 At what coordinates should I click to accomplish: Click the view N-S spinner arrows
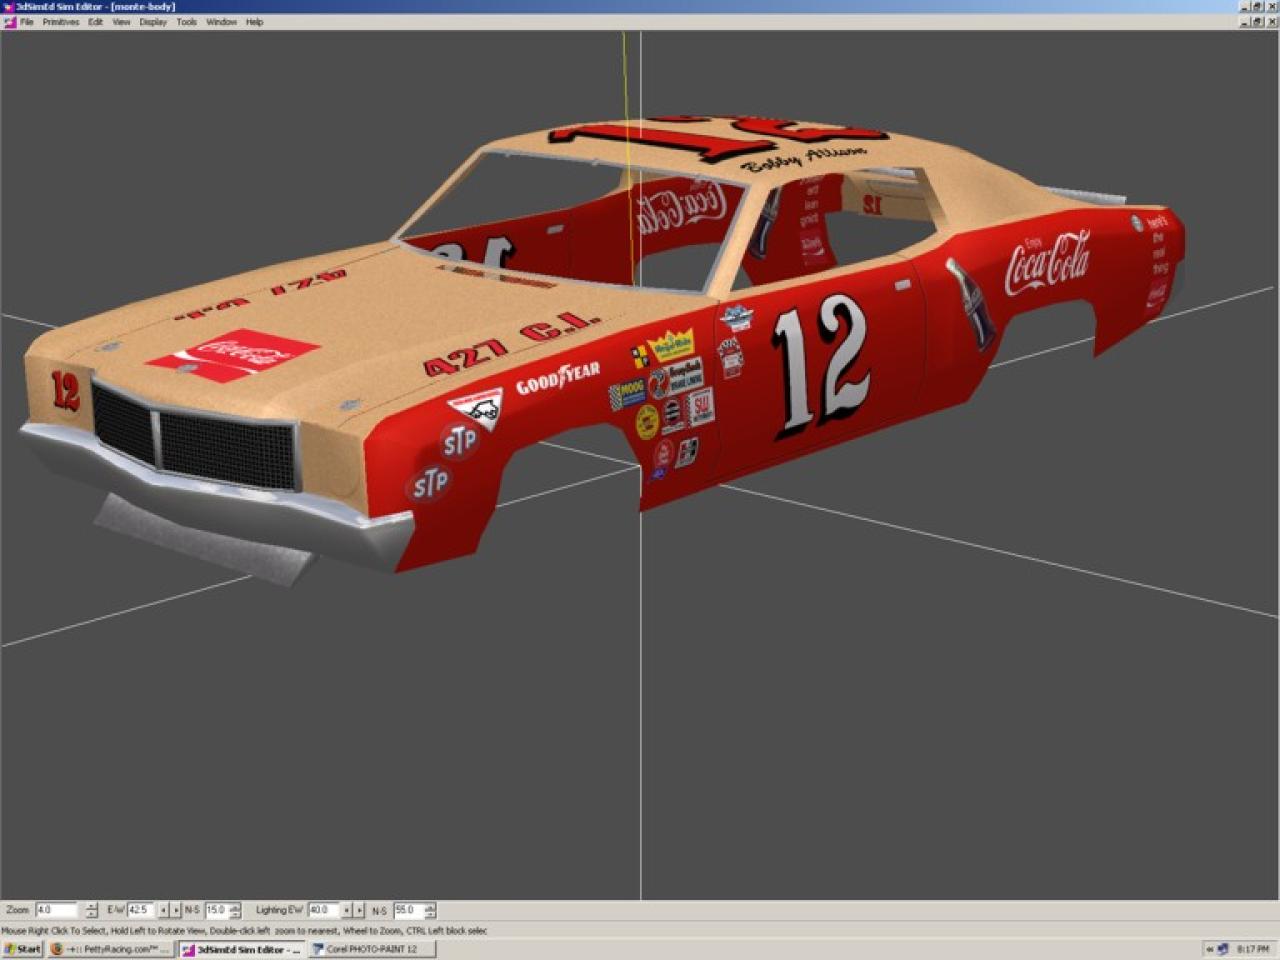click(x=235, y=910)
